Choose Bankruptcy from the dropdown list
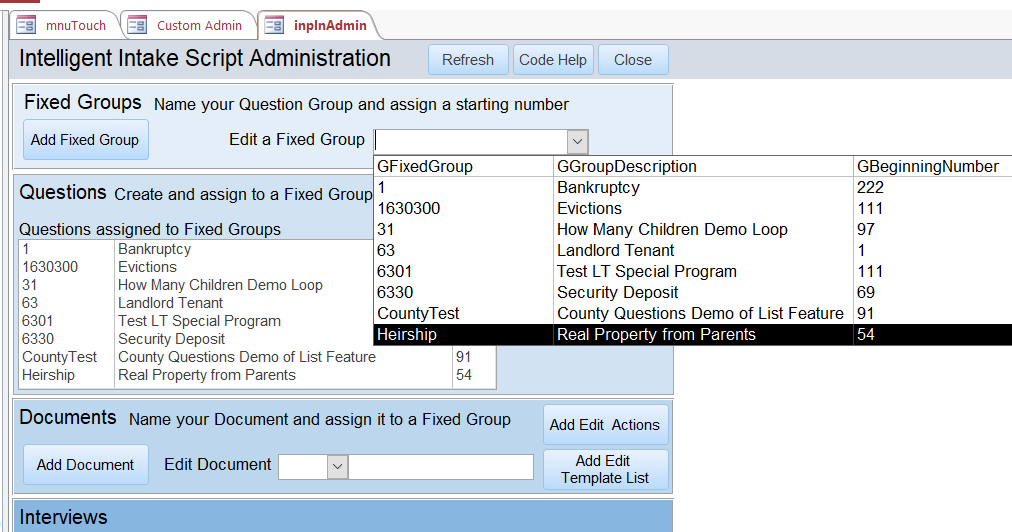The image size is (1012, 532). 597,188
